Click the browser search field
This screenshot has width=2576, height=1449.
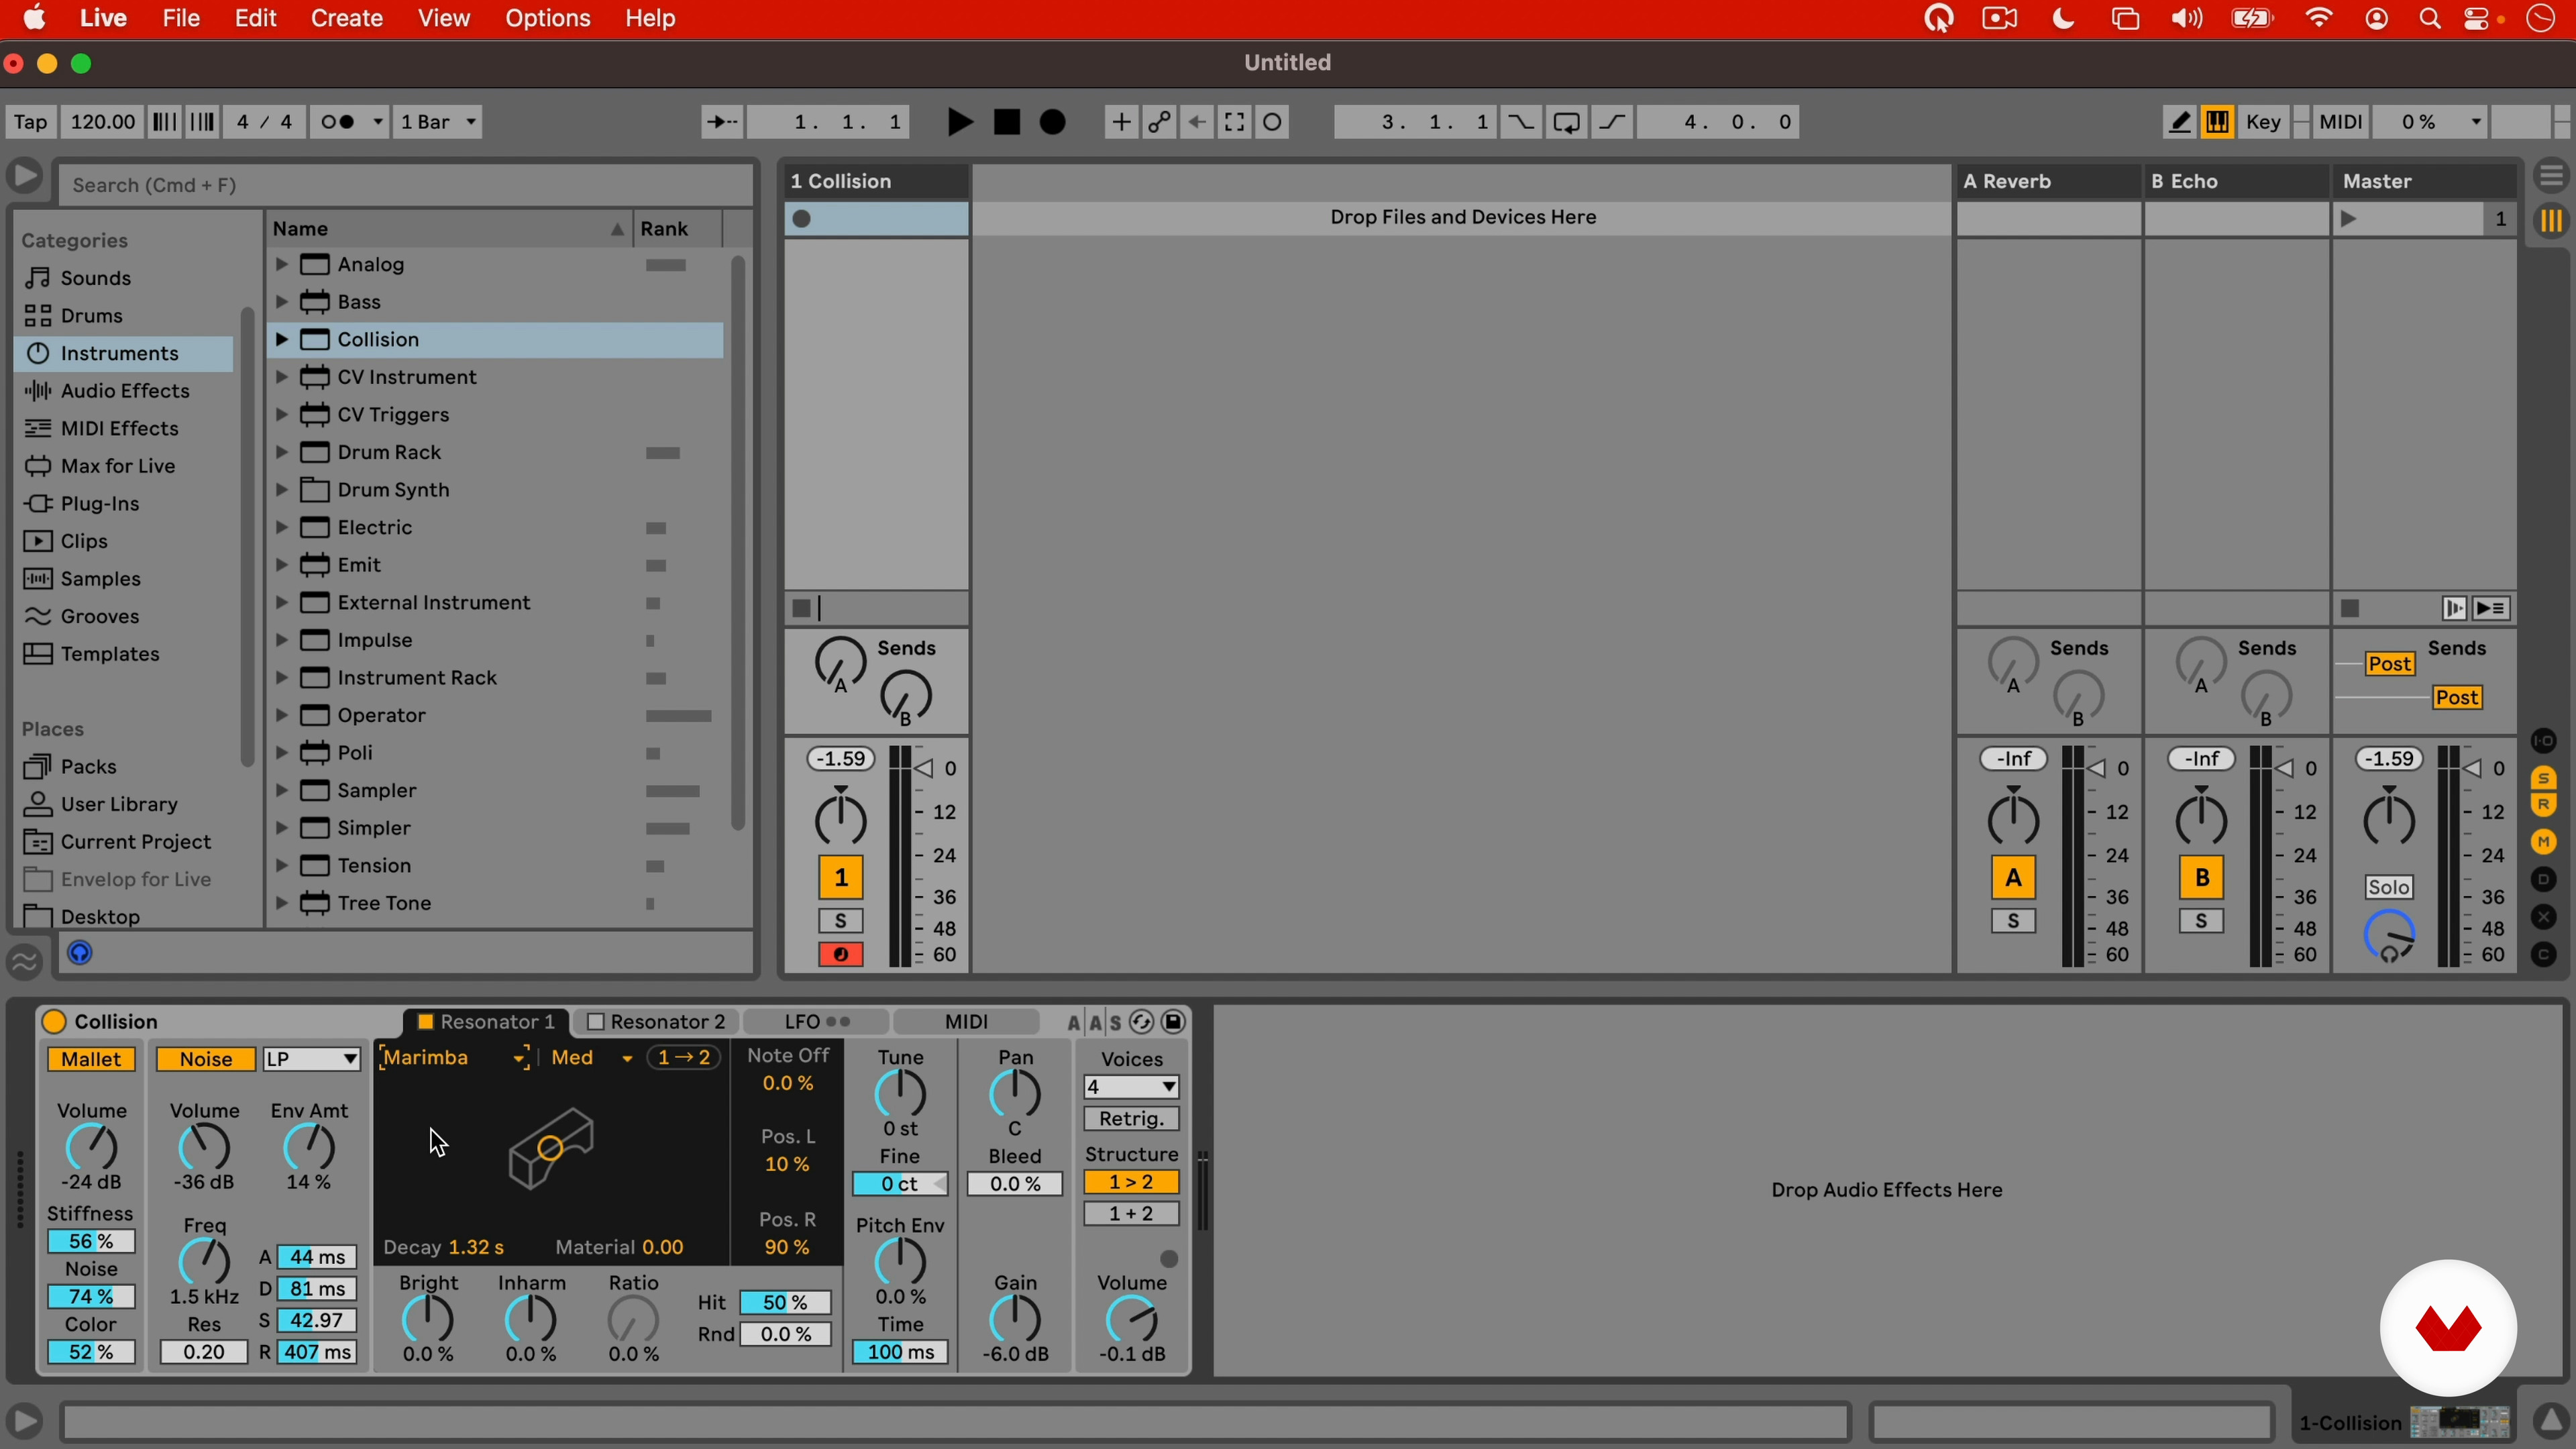tap(405, 185)
